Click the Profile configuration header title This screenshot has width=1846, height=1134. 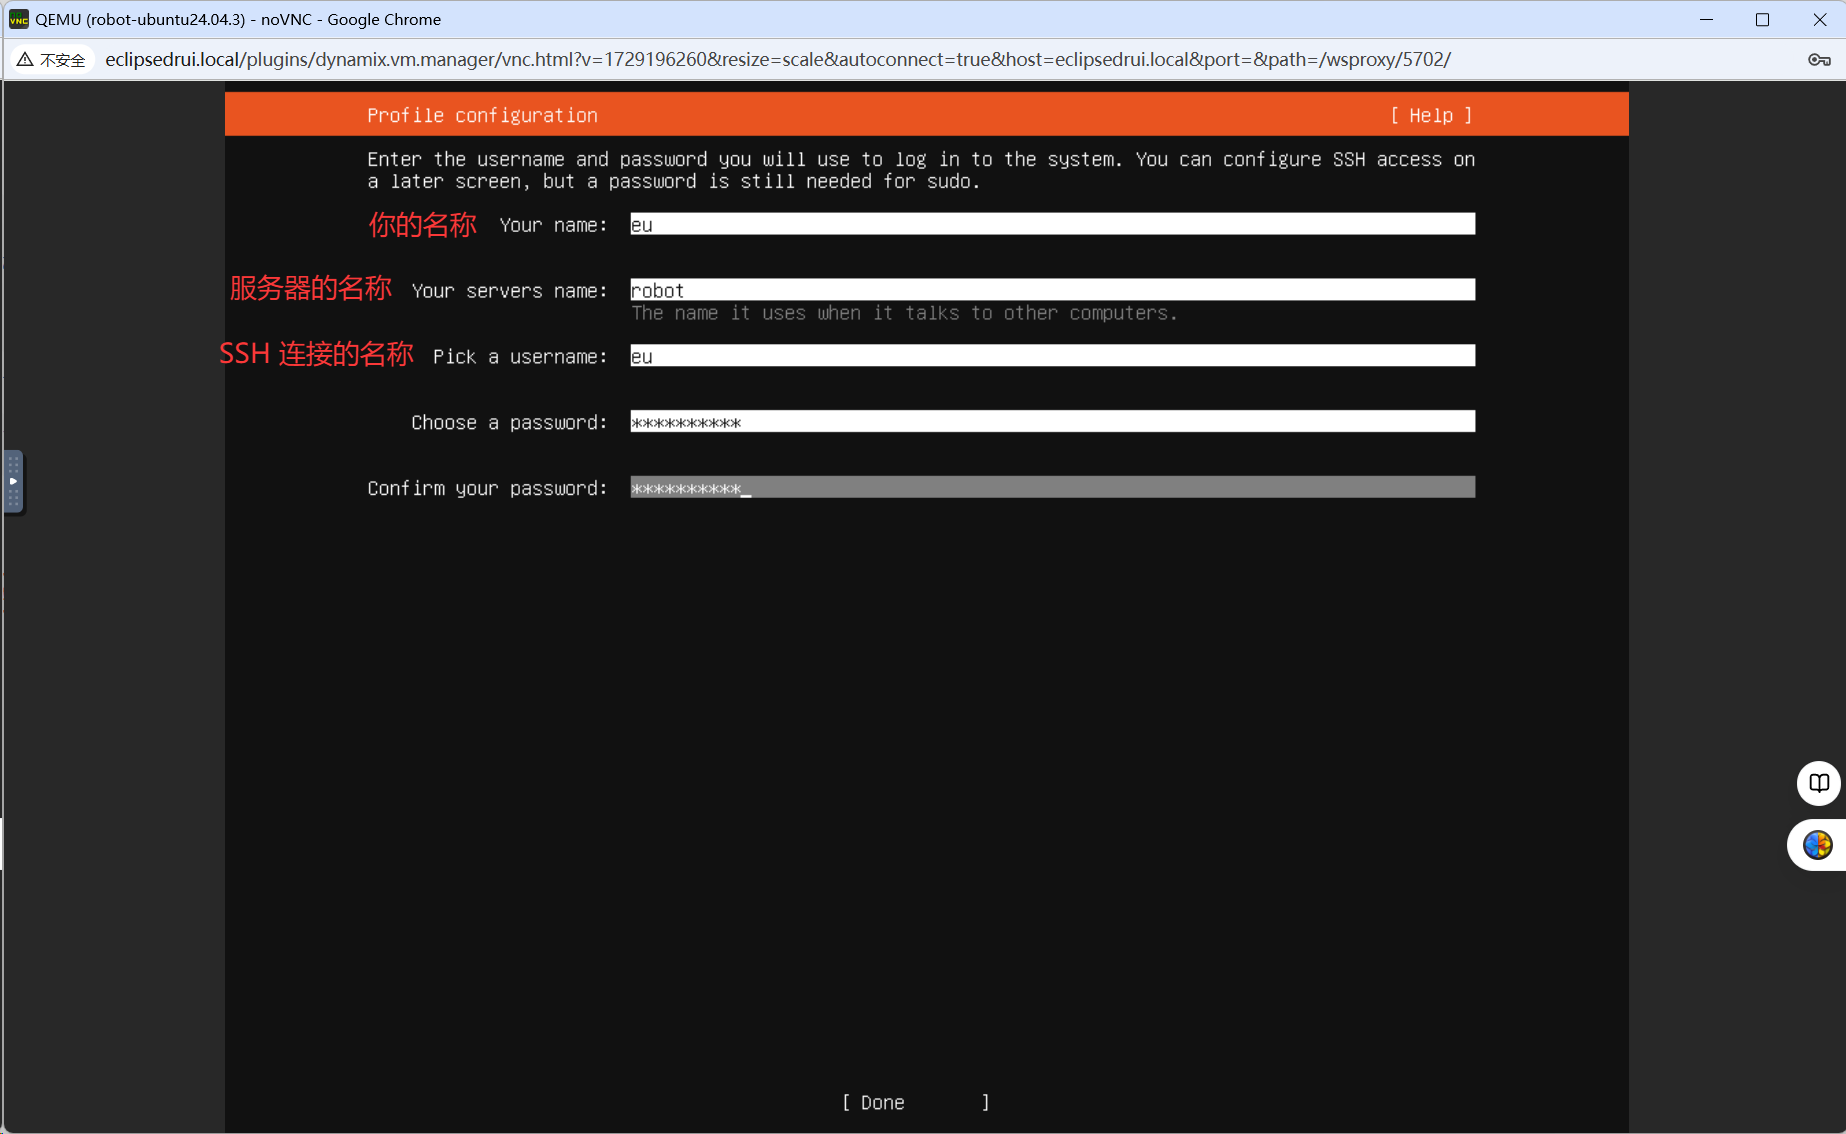482,116
